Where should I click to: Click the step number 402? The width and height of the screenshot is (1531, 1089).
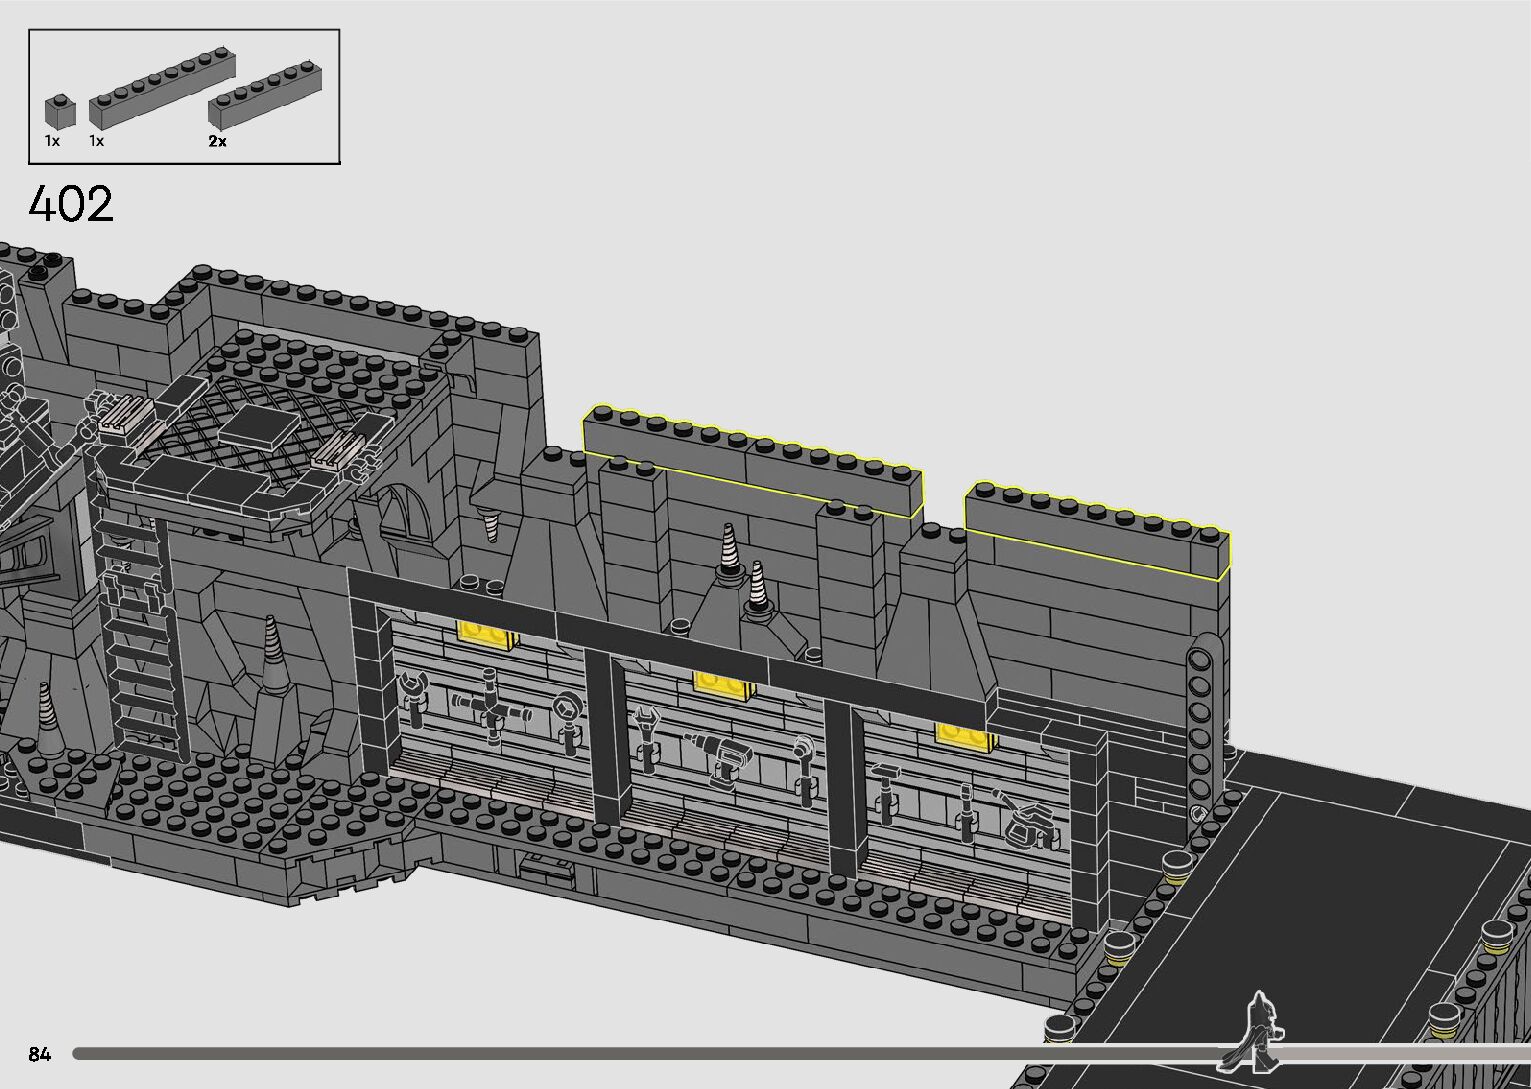(71, 205)
